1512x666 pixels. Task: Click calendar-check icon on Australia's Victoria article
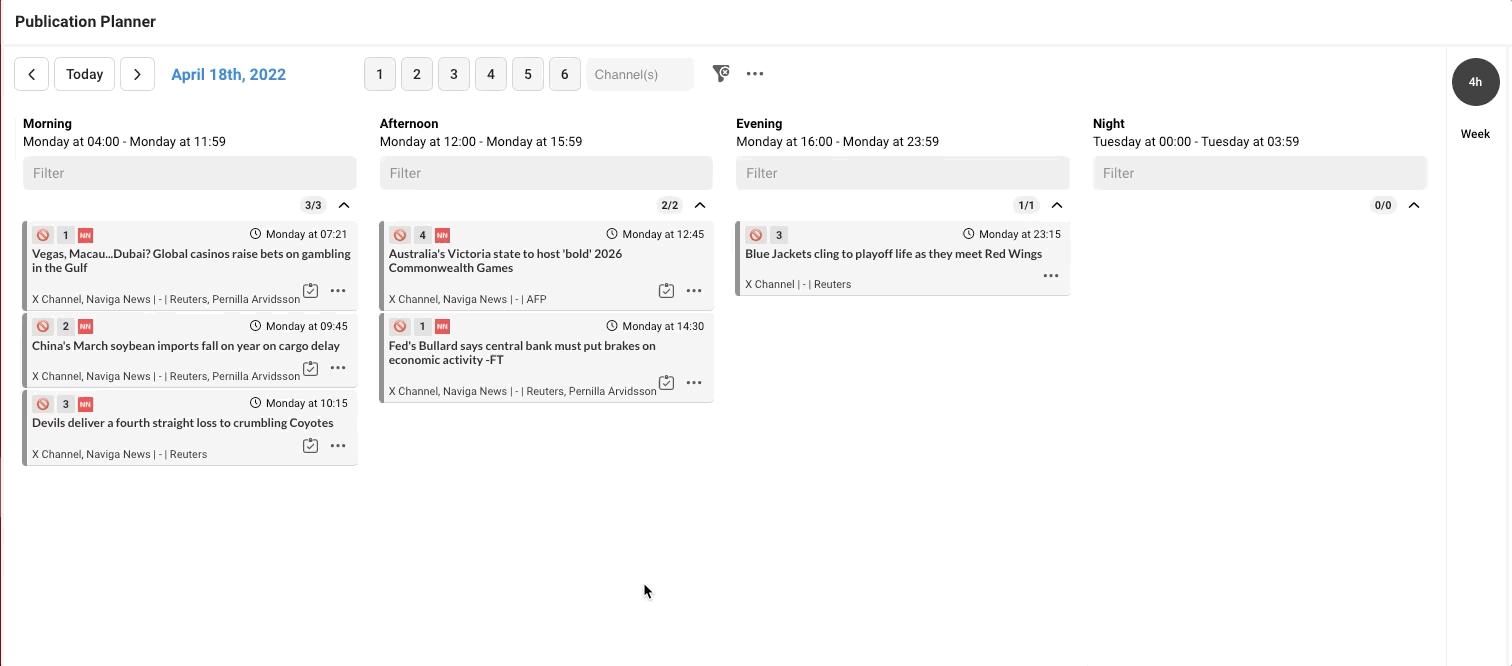666,291
